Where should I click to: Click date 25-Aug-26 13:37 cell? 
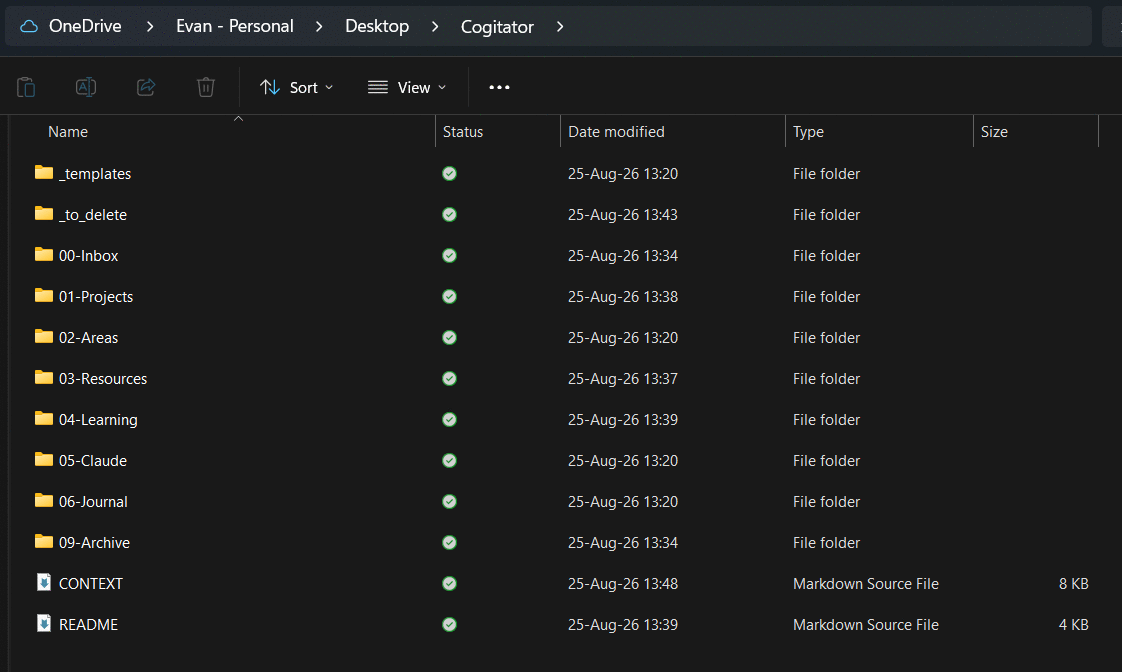click(623, 379)
